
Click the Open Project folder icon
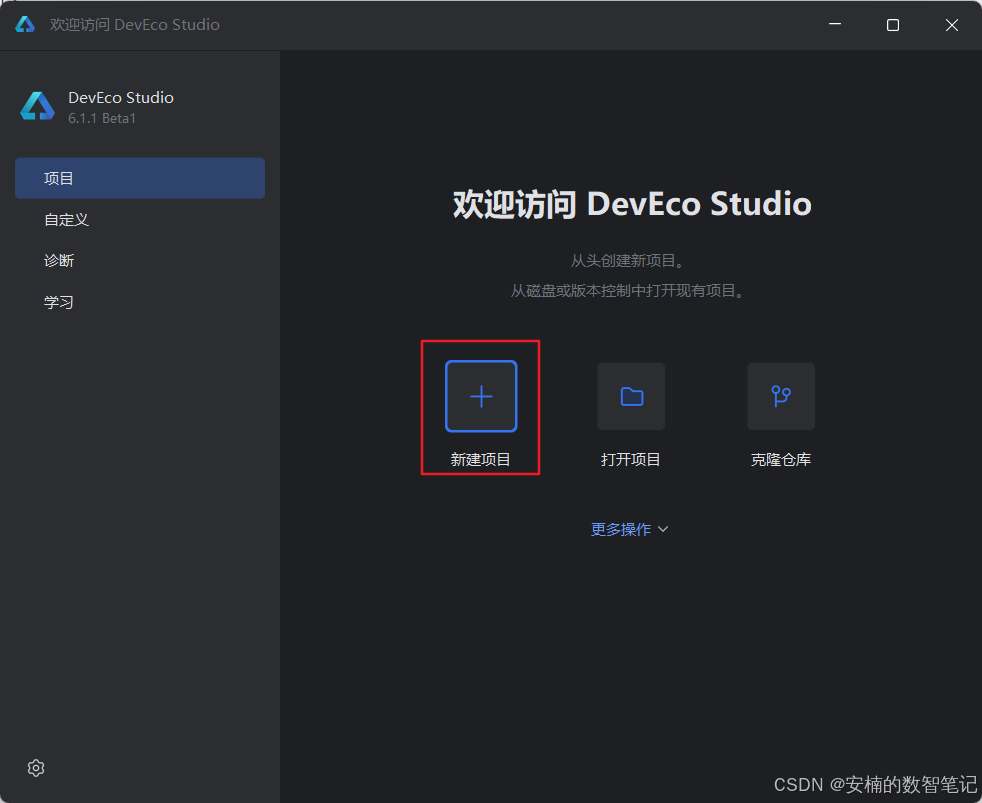631,396
